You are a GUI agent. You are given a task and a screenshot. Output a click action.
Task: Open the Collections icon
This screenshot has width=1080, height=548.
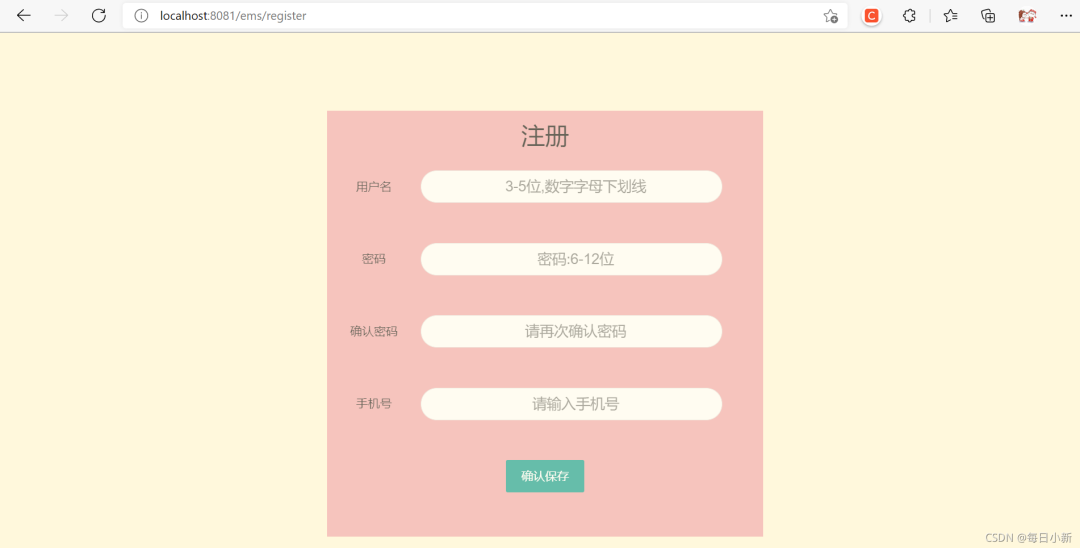988,16
